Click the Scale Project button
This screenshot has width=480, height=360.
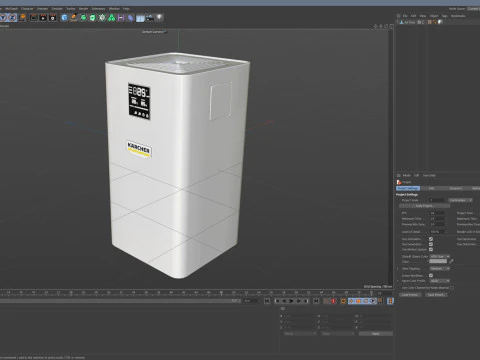[424, 206]
